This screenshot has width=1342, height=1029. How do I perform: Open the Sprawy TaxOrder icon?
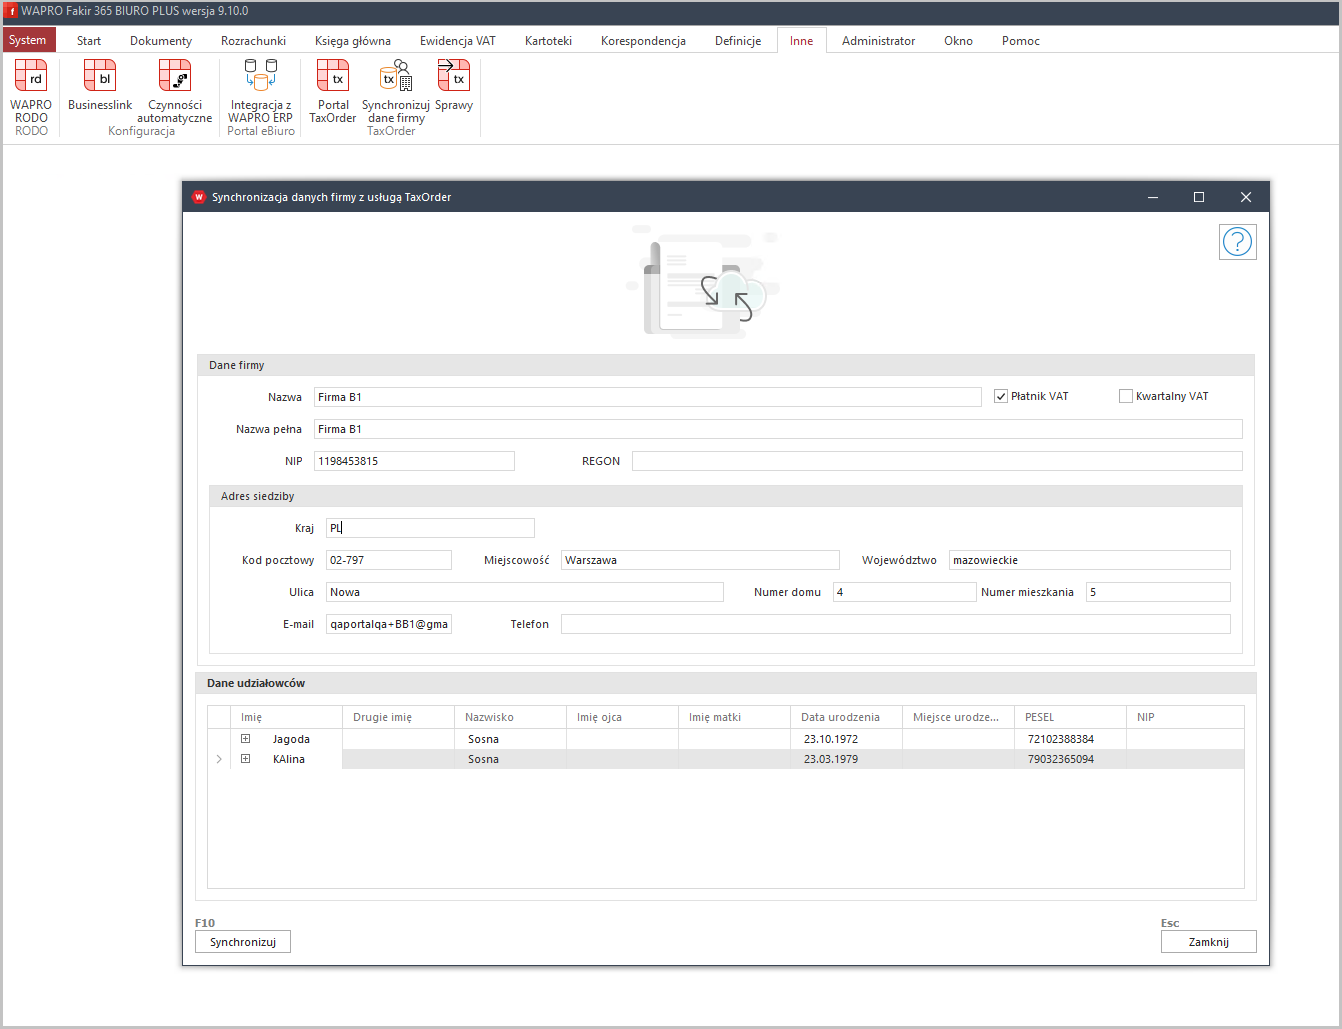[x=454, y=77]
